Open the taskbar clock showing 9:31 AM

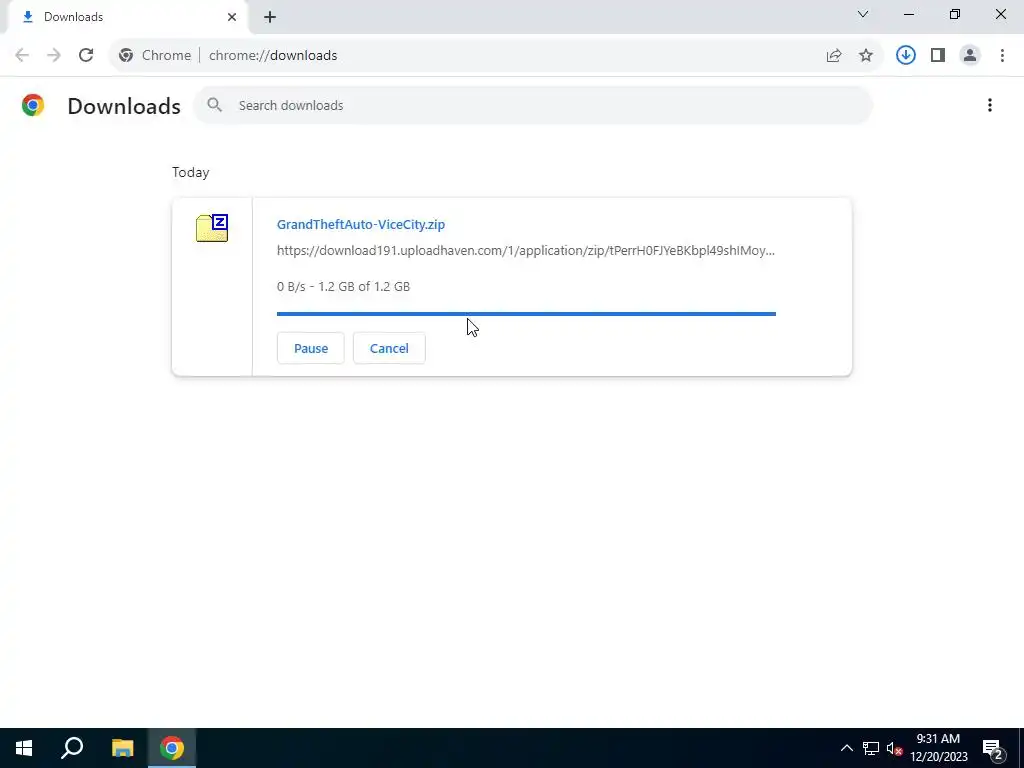click(938, 748)
